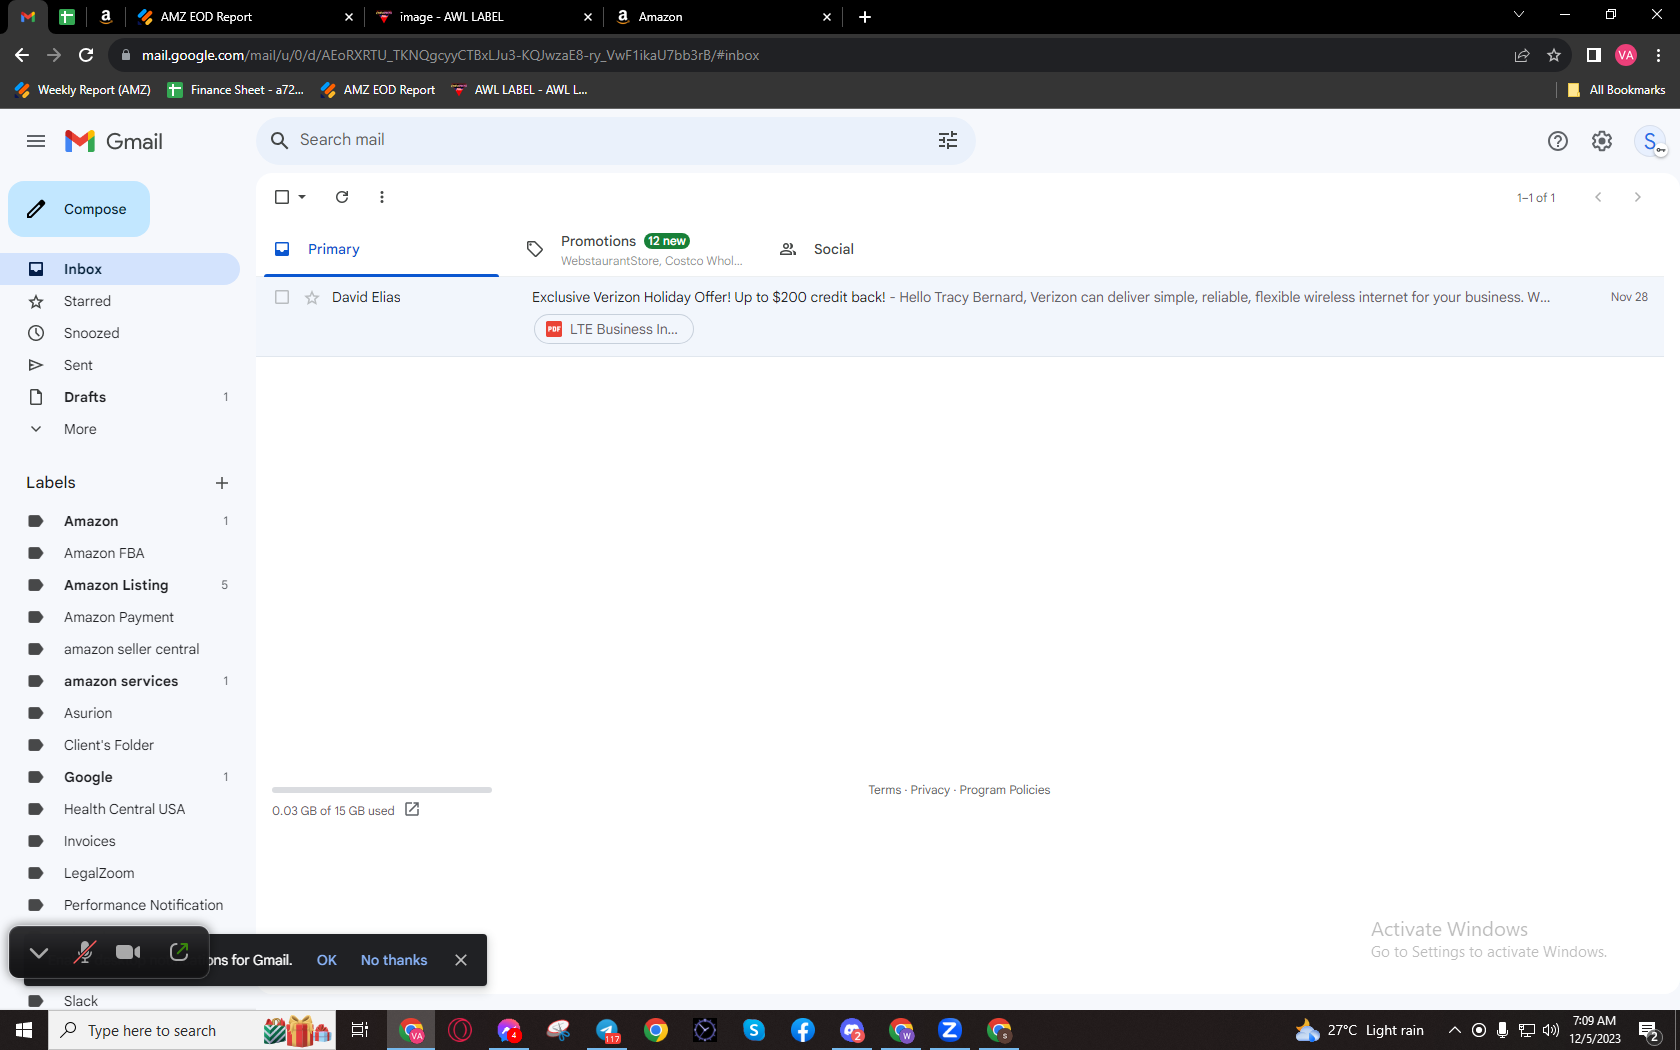Toggle the muted microphone in overlay

point(84,952)
